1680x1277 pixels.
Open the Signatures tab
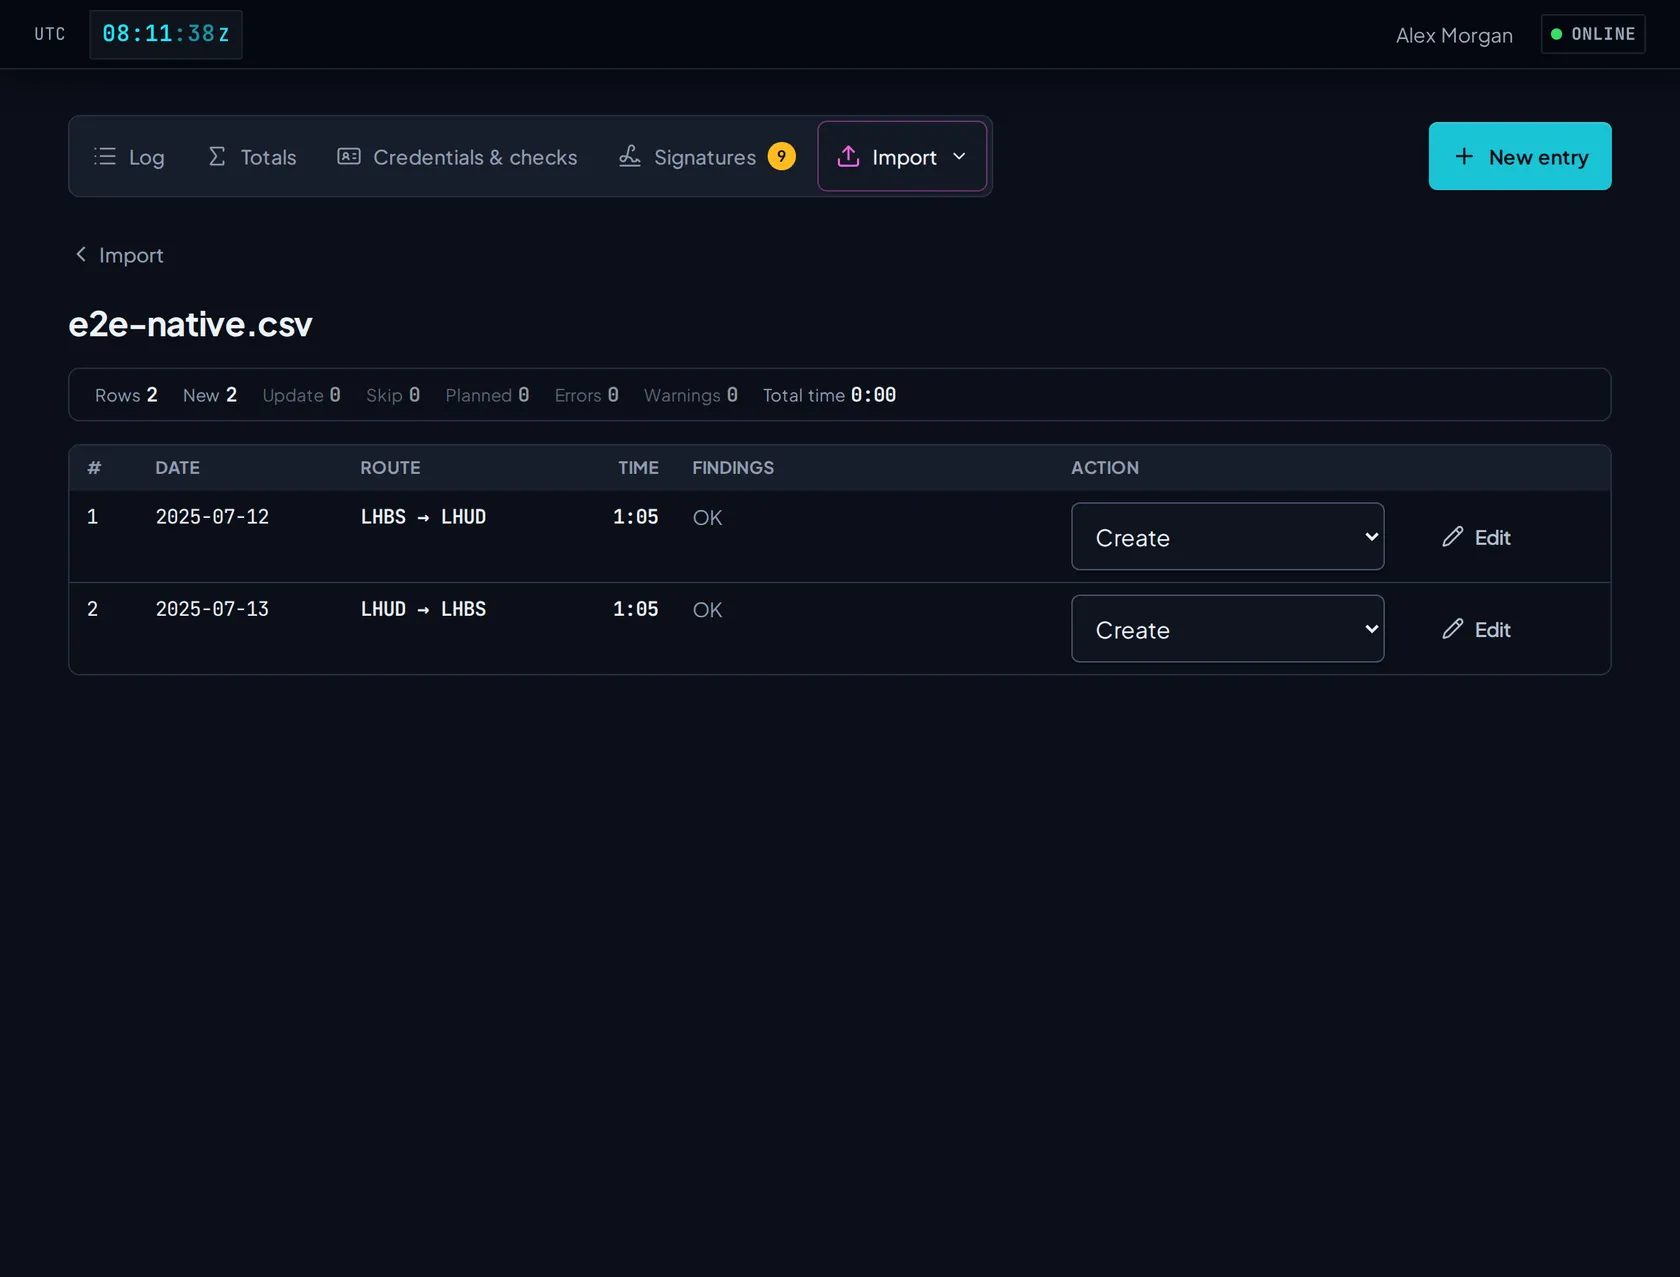click(707, 156)
